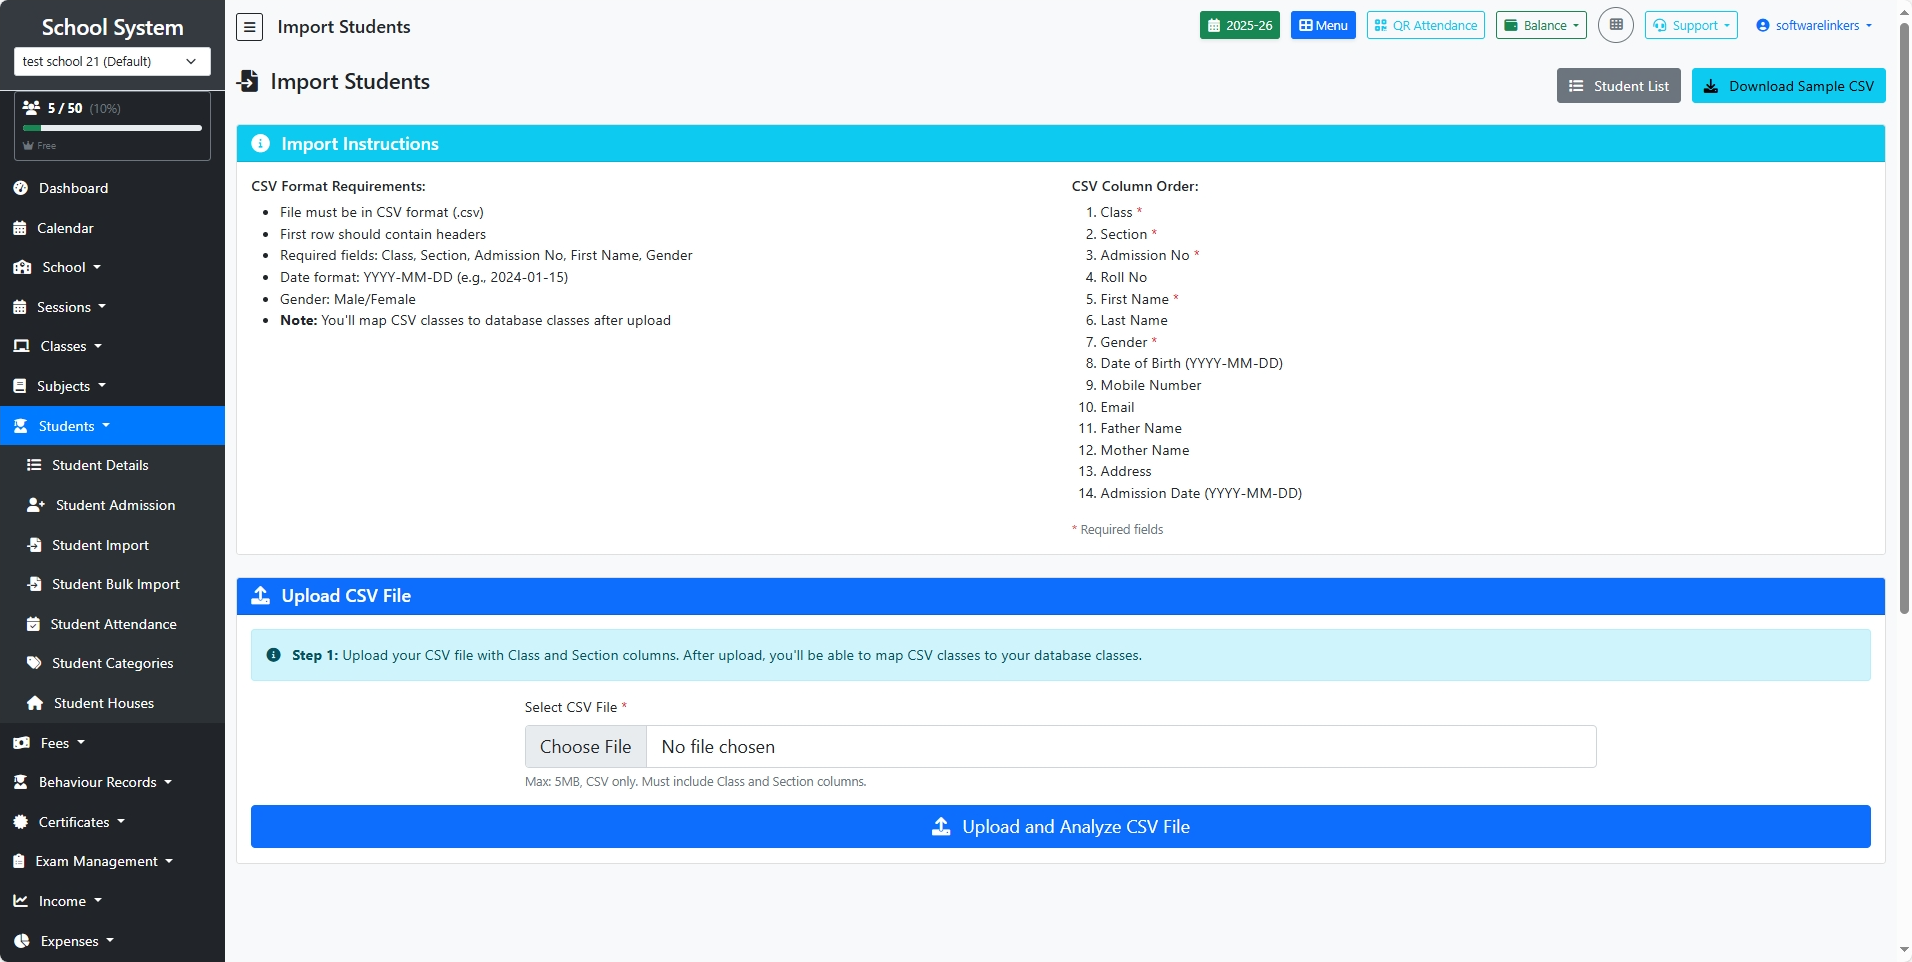Click the hamburger sidebar toggle icon
Image resolution: width=1912 pixels, height=962 pixels.
(249, 27)
